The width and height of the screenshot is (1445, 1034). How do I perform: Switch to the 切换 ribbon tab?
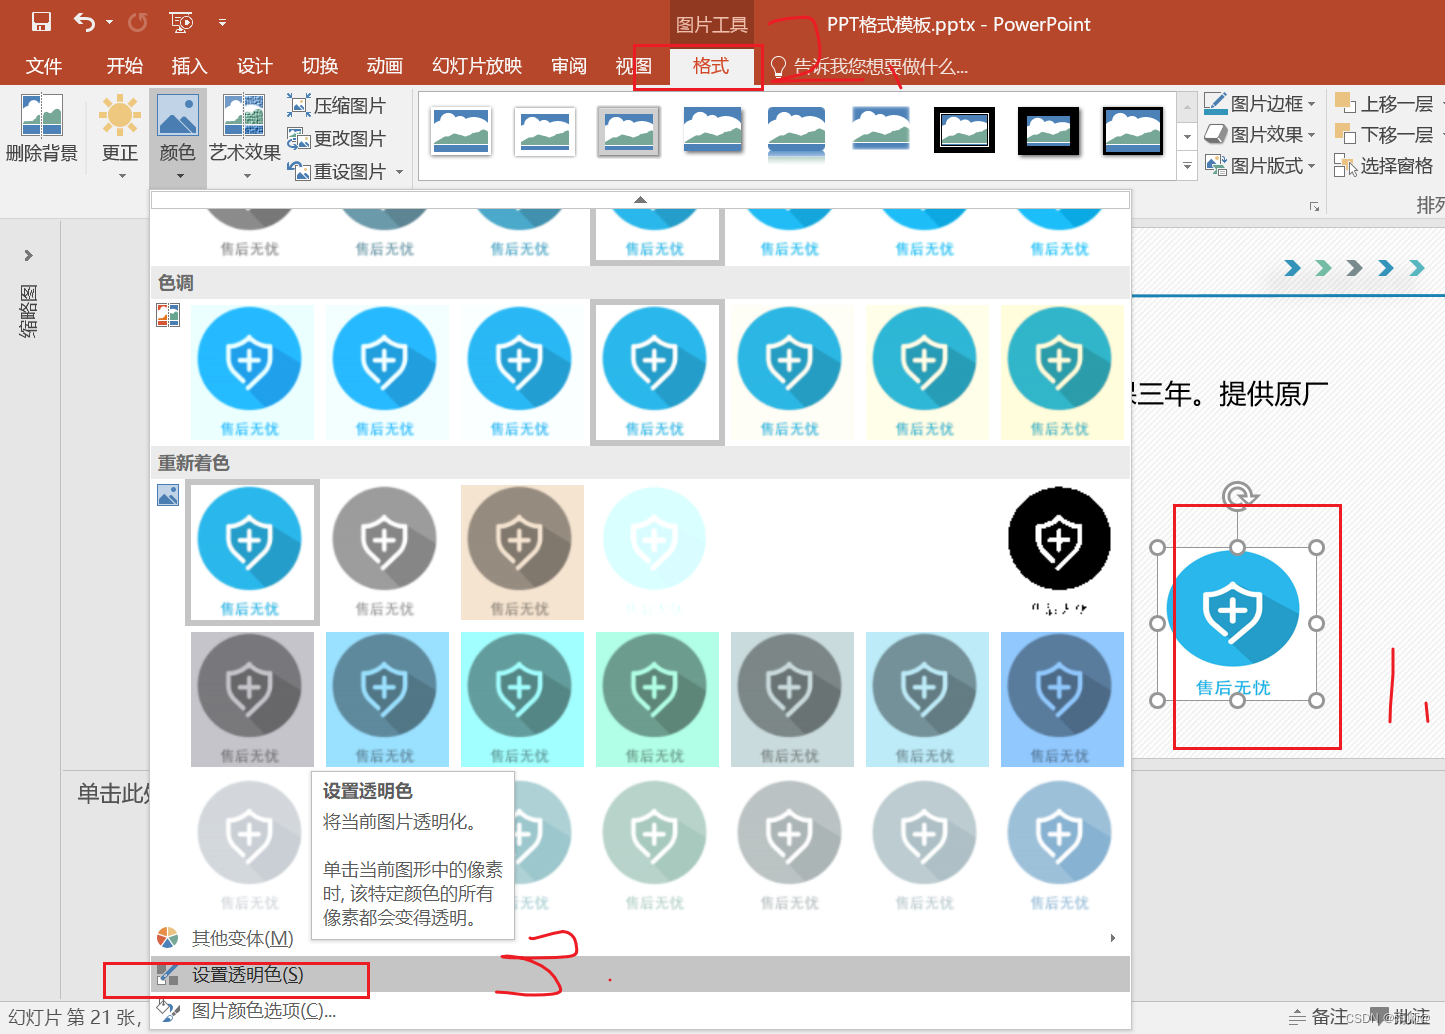tap(320, 66)
